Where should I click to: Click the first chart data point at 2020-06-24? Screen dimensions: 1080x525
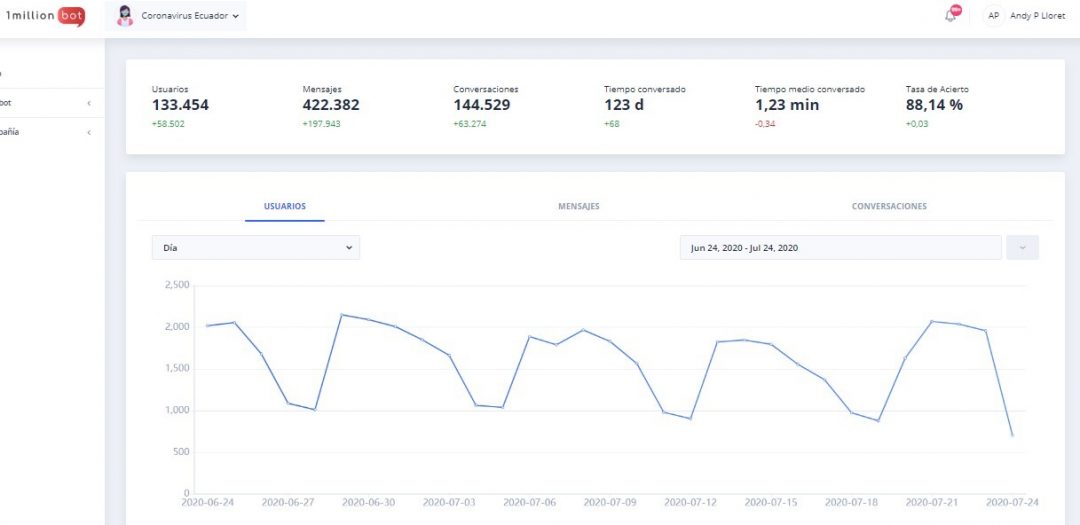tap(207, 325)
